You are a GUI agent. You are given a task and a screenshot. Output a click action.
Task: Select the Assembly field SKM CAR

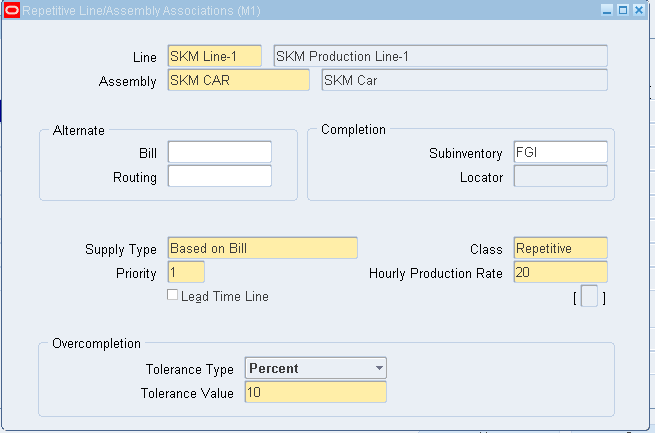point(239,81)
